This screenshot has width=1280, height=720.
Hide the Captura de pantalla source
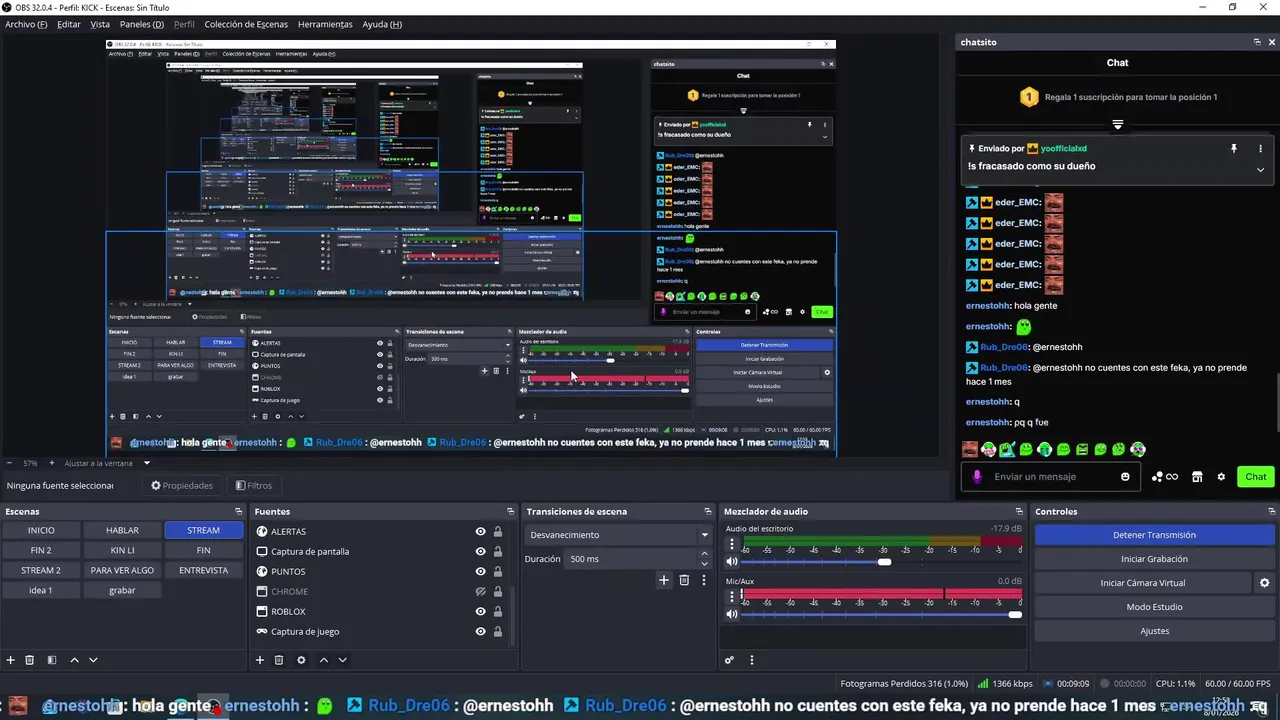pos(480,552)
